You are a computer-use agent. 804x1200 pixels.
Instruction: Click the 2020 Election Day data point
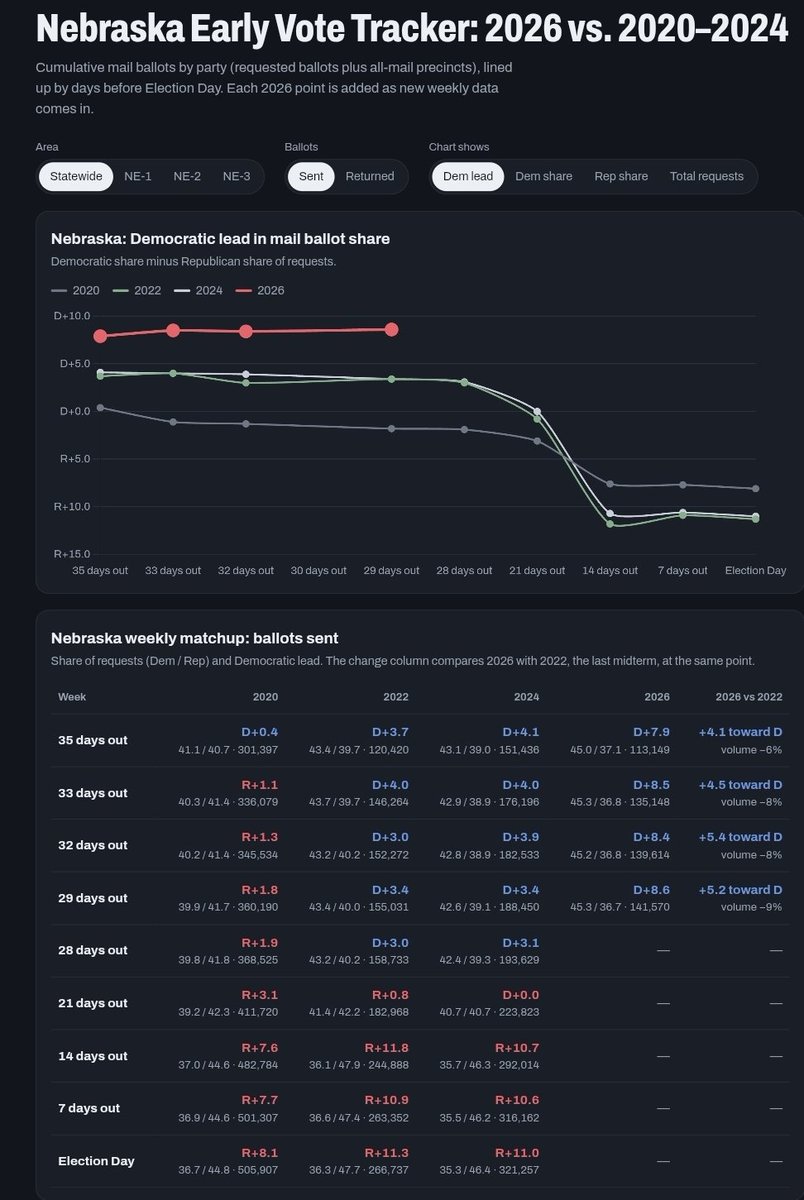point(755,488)
